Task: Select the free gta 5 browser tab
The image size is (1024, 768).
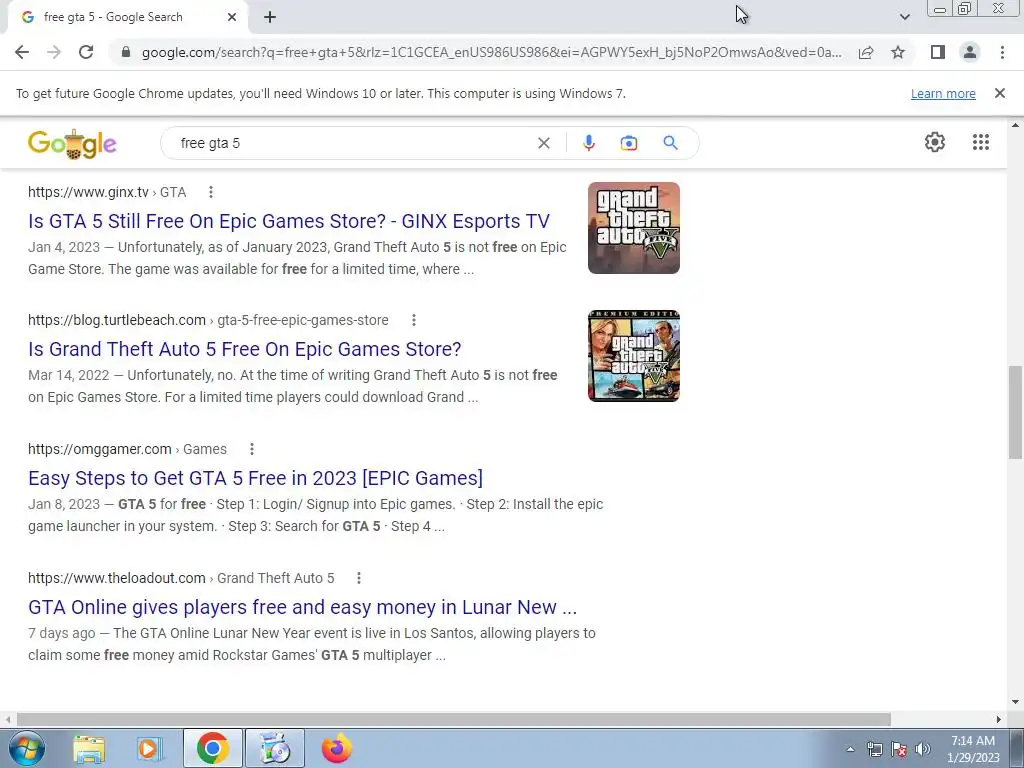Action: (127, 17)
